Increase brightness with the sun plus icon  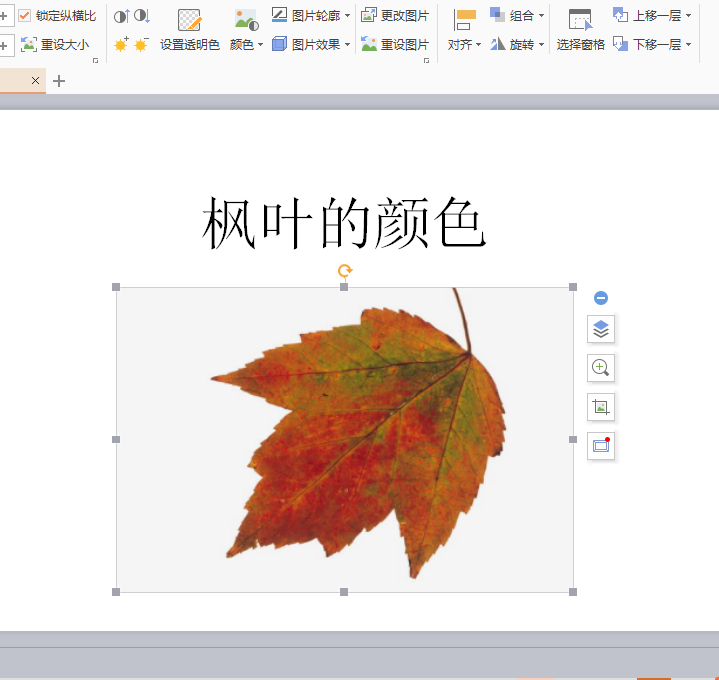coord(122,44)
